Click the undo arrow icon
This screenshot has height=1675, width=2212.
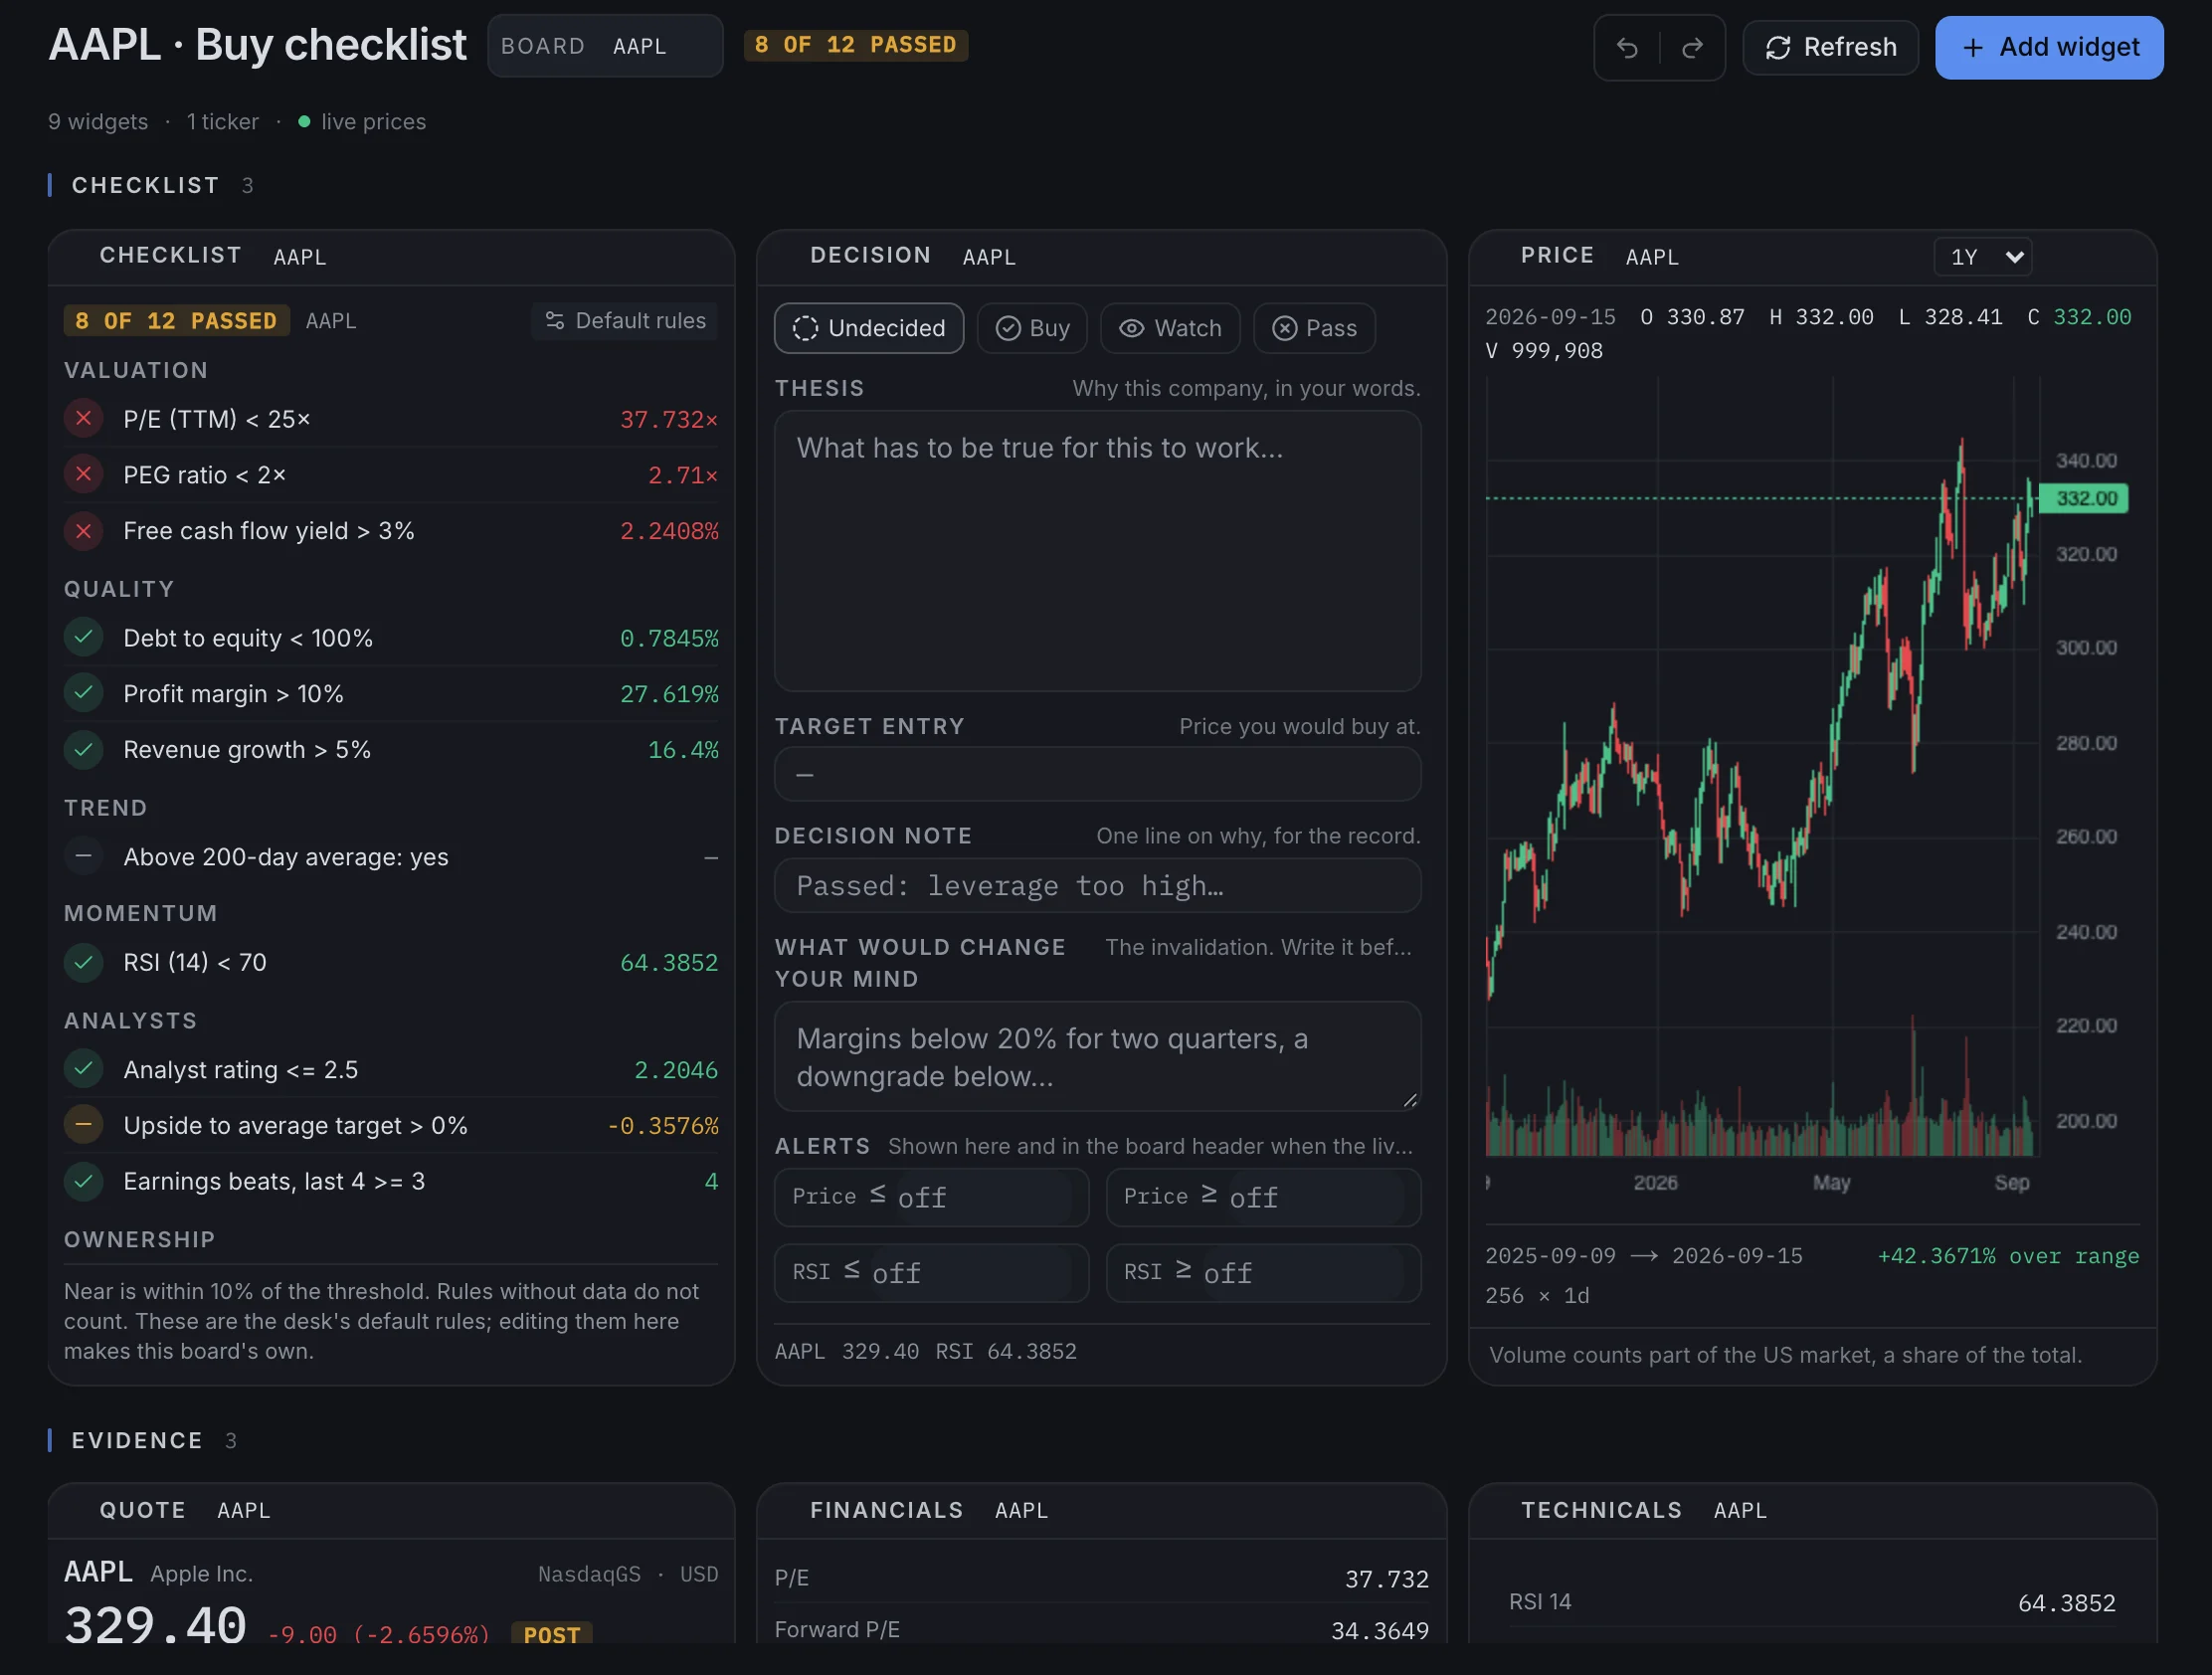click(x=1627, y=48)
